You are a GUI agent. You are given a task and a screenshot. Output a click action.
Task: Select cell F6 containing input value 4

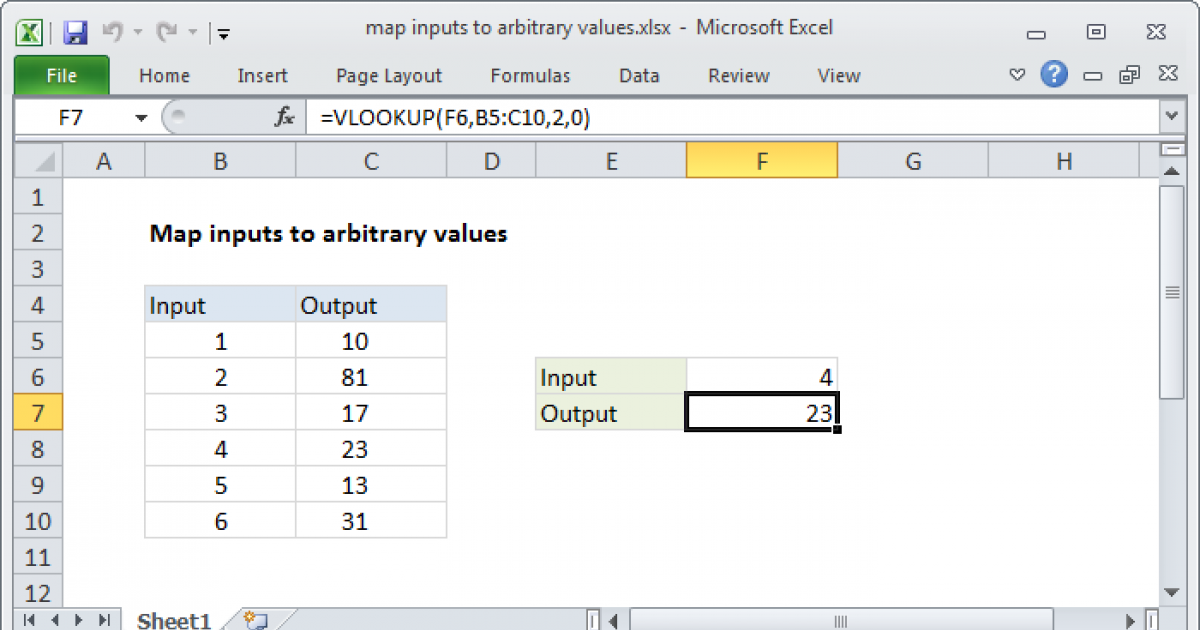[x=762, y=378]
